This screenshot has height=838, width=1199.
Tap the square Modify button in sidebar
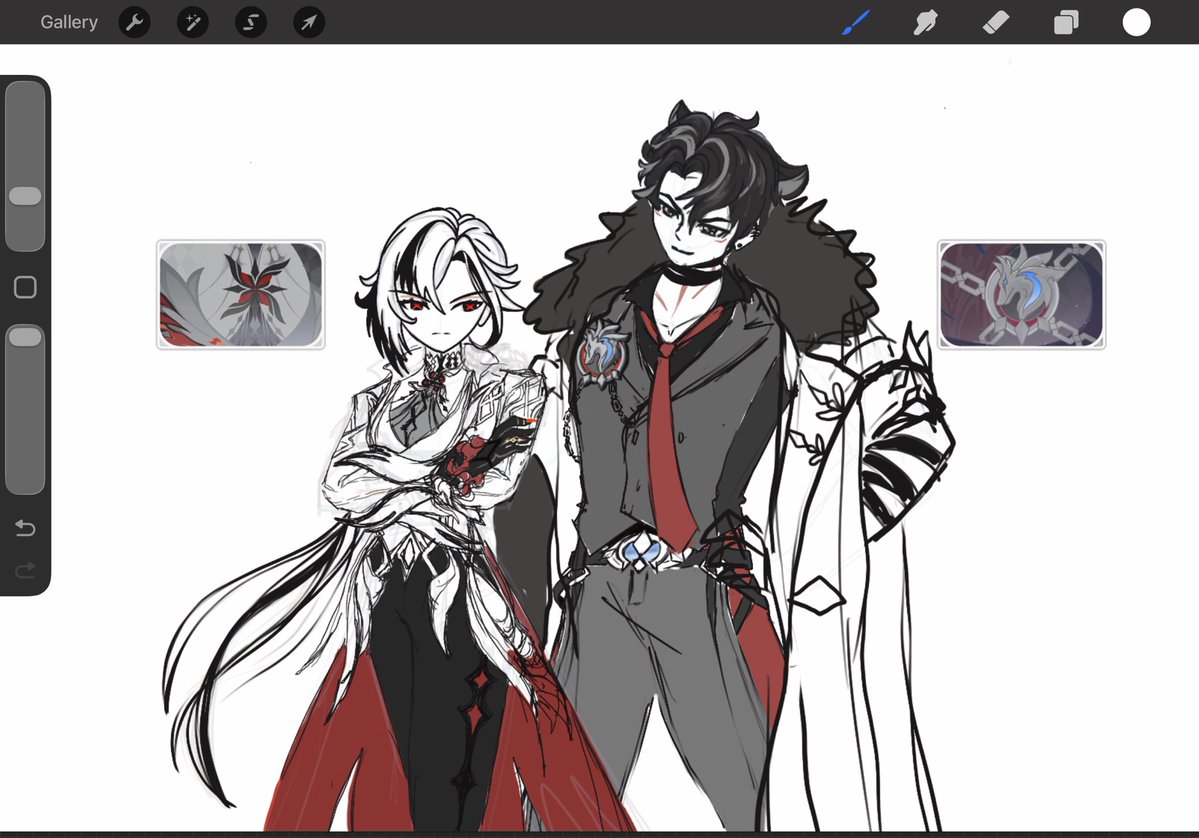[x=25, y=287]
